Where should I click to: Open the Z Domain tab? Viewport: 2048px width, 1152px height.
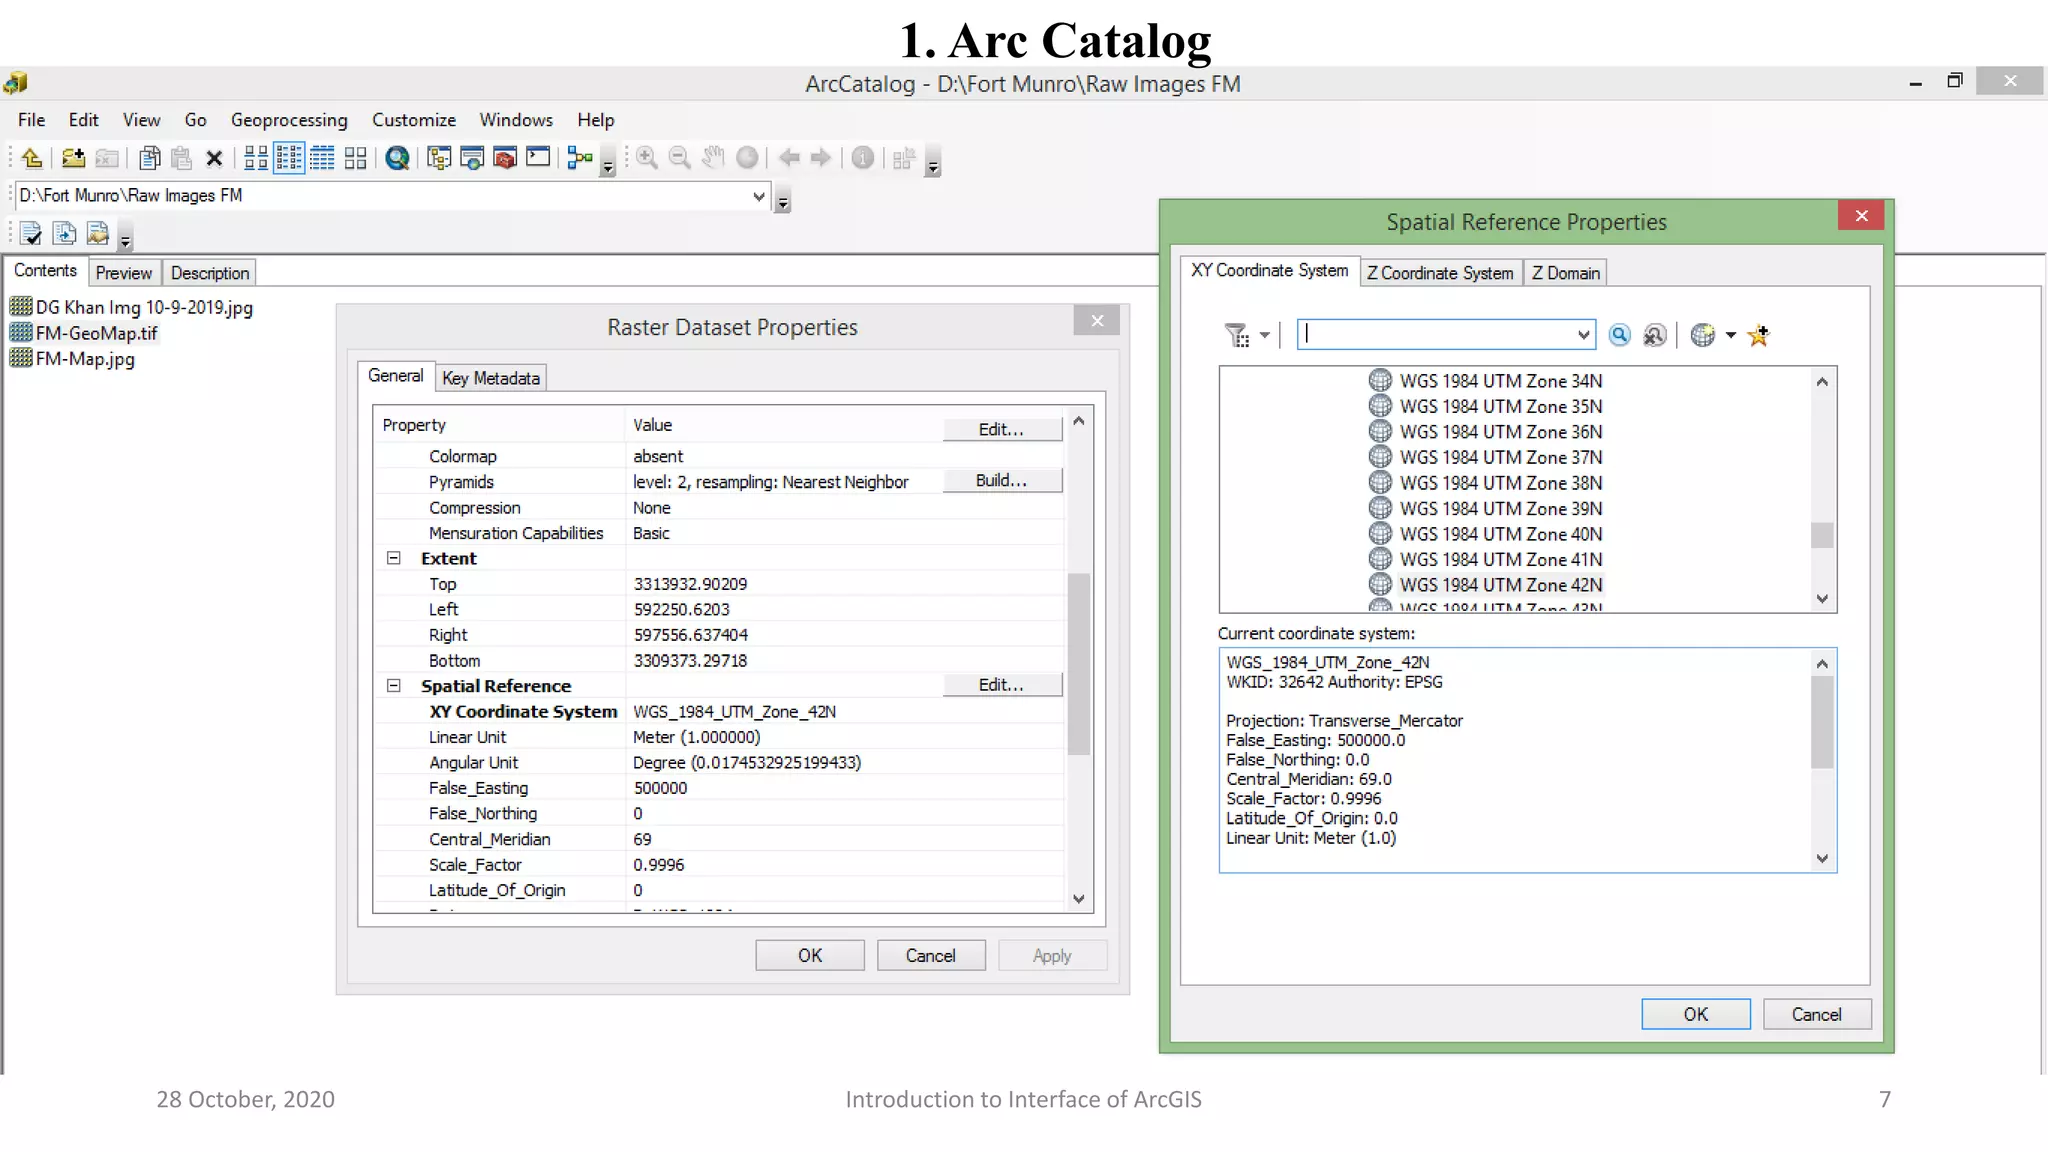click(x=1566, y=273)
